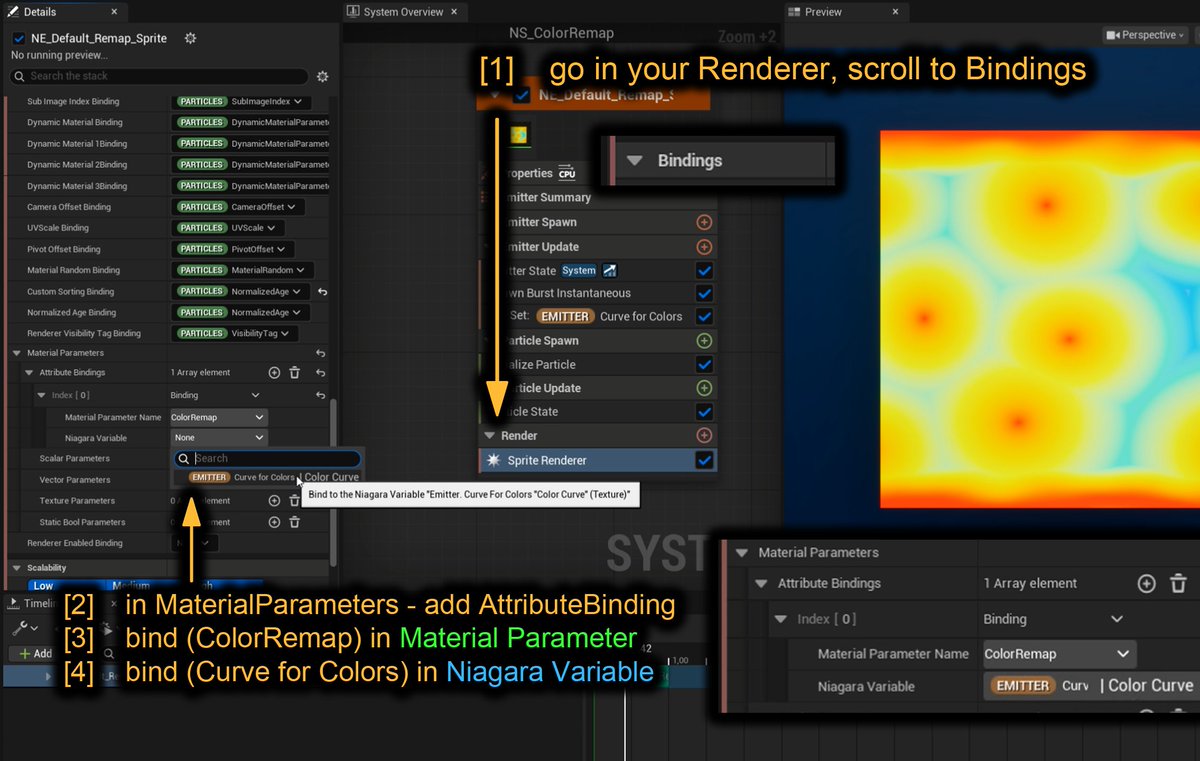Screen dimensions: 1200x761
Task: Open the Perspective viewport mode dropdown
Action: pos(1146,35)
